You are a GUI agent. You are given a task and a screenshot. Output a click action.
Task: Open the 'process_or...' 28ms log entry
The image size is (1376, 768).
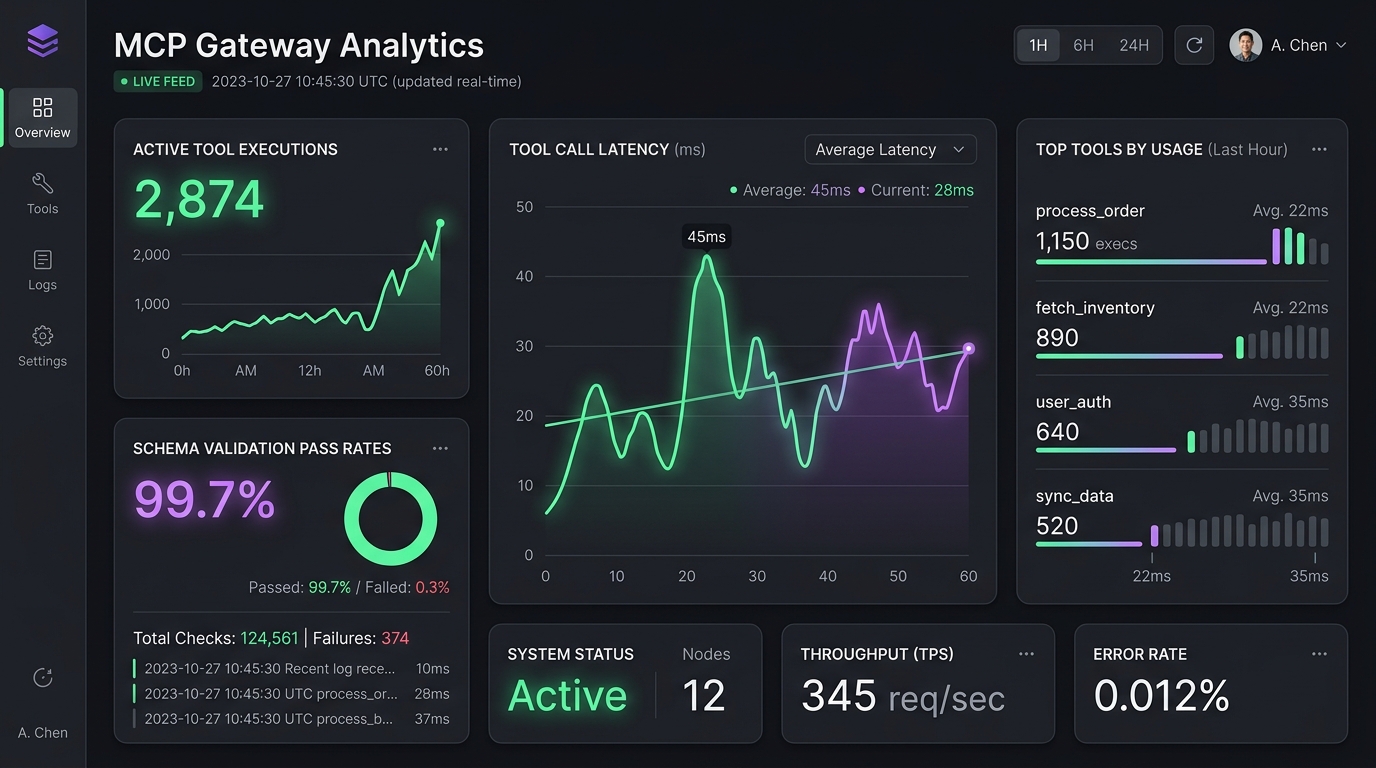point(292,693)
